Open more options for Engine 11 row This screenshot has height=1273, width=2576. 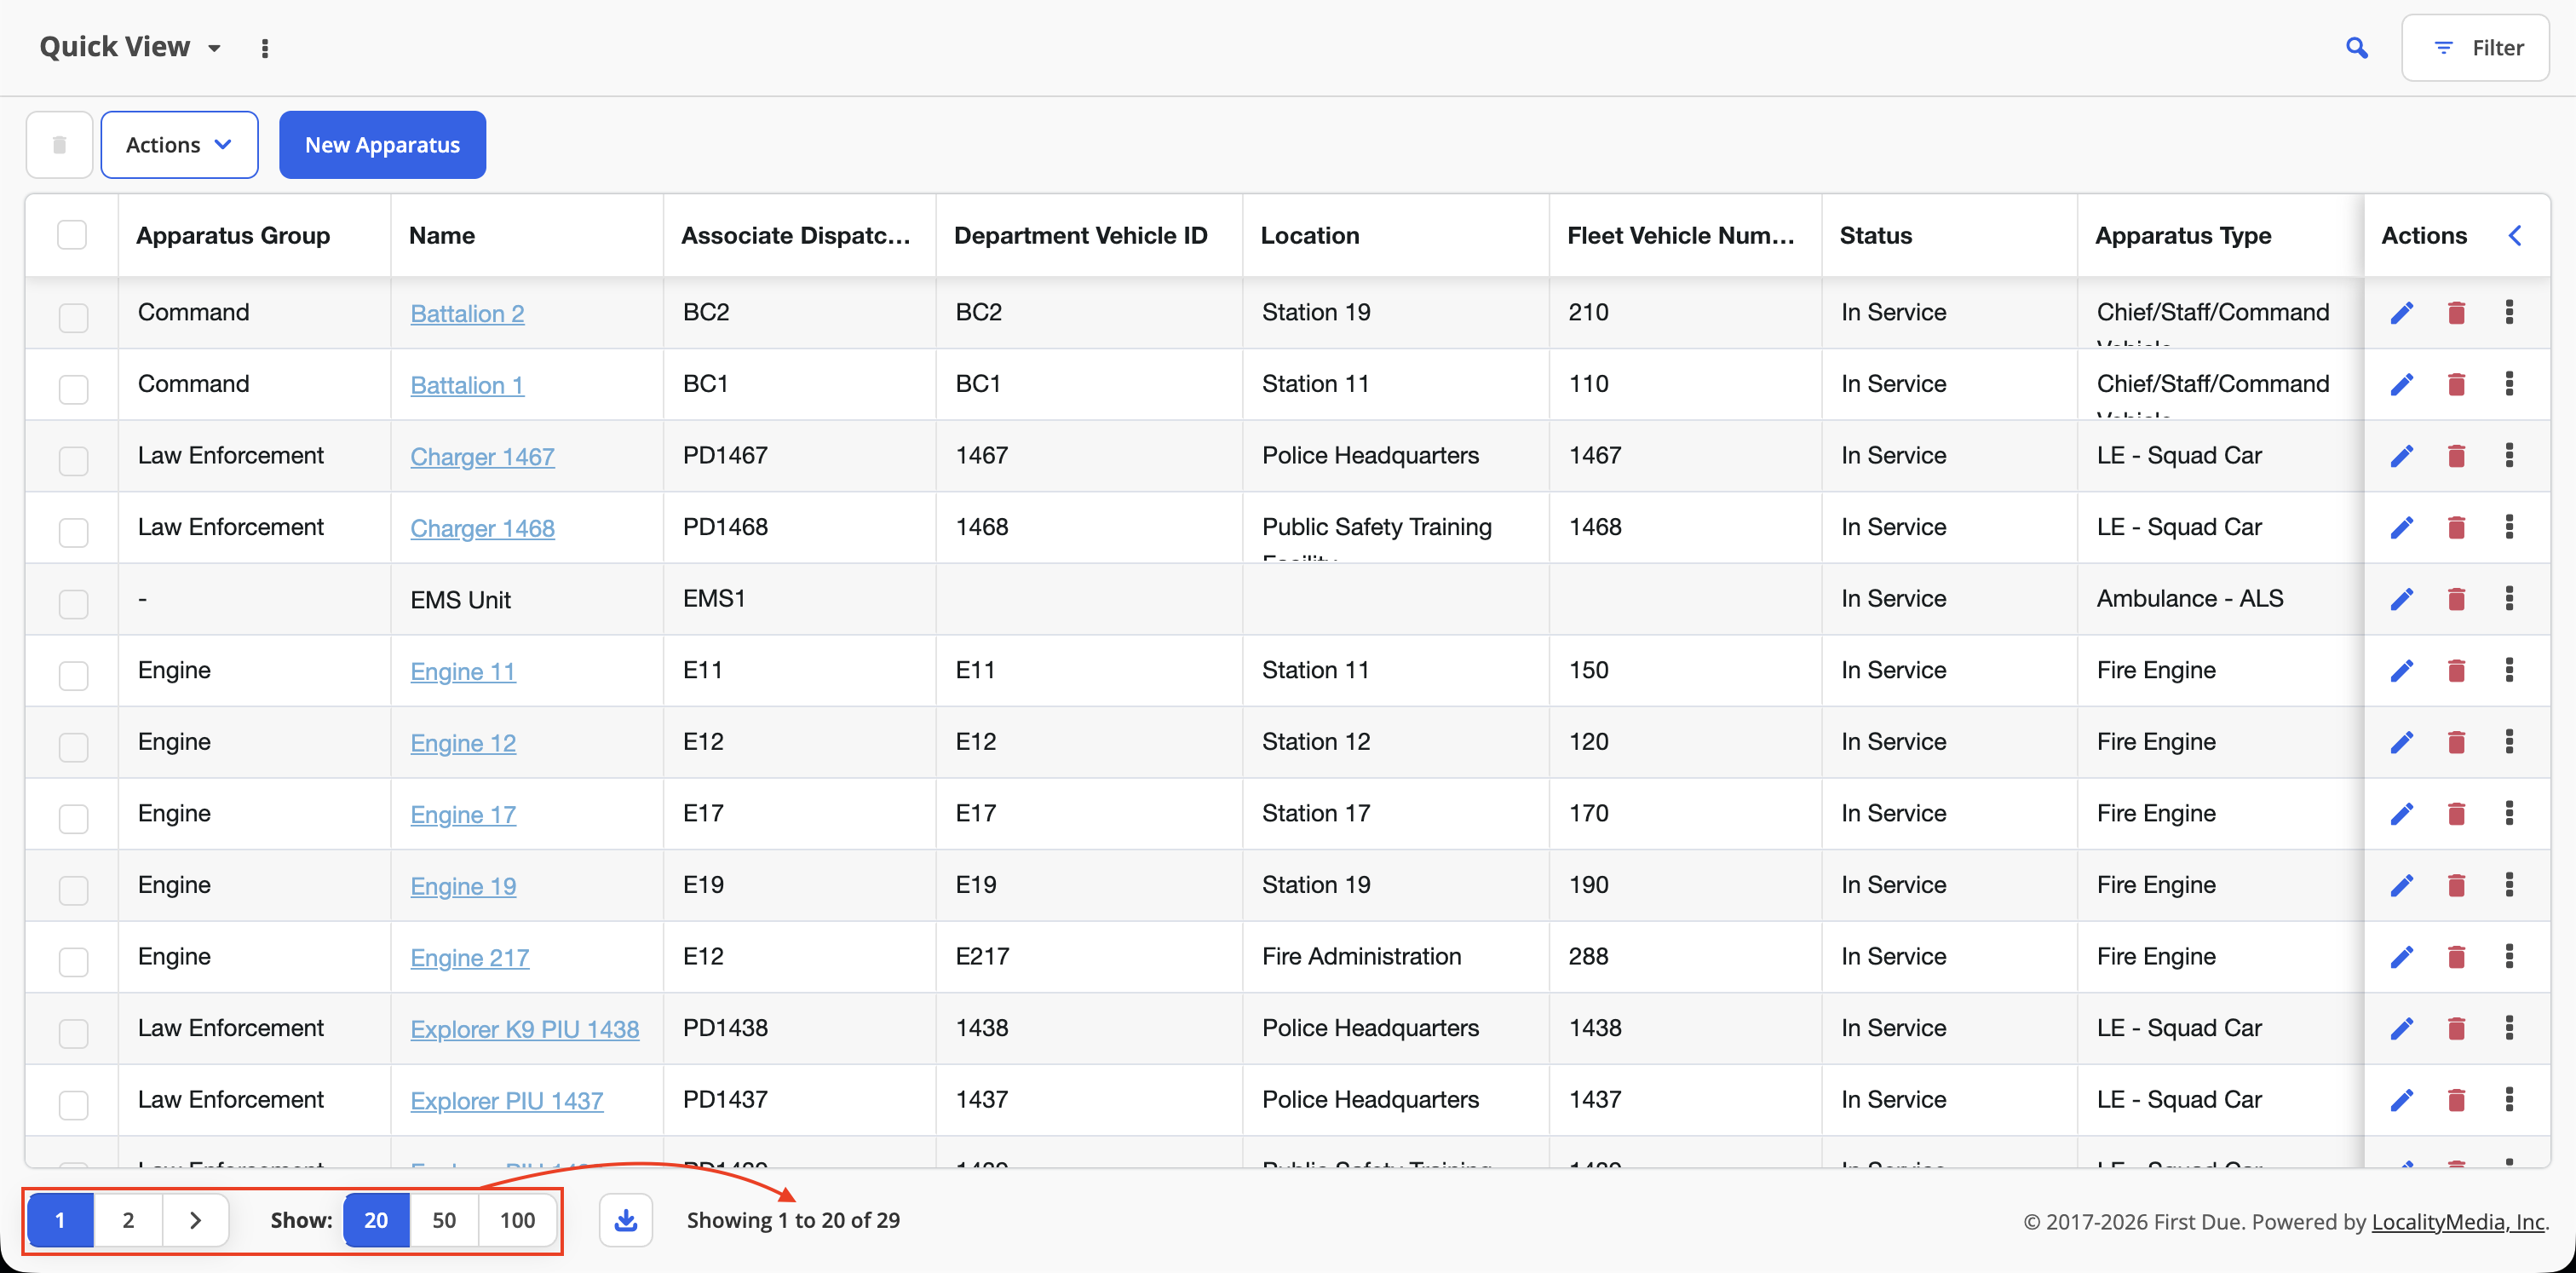pyautogui.click(x=2509, y=670)
